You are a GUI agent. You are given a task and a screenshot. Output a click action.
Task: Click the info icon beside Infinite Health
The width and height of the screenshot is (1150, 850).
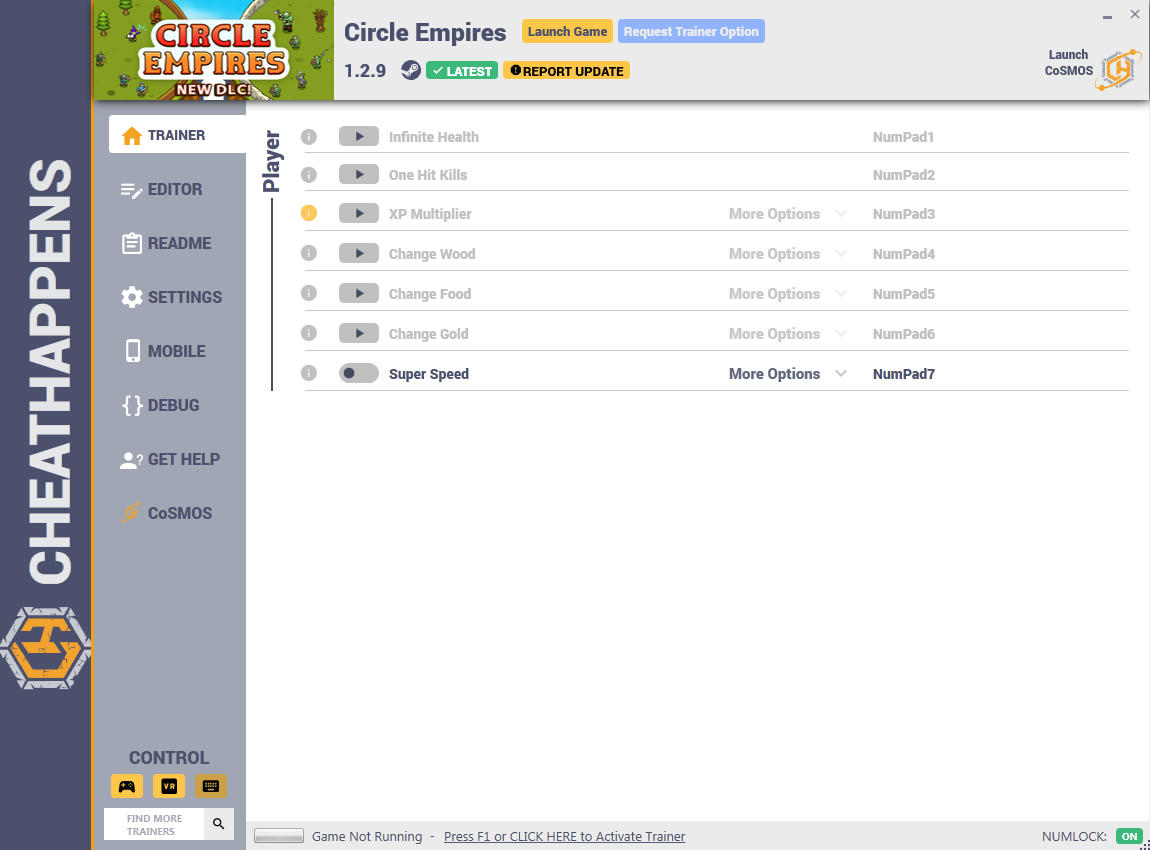click(x=309, y=136)
